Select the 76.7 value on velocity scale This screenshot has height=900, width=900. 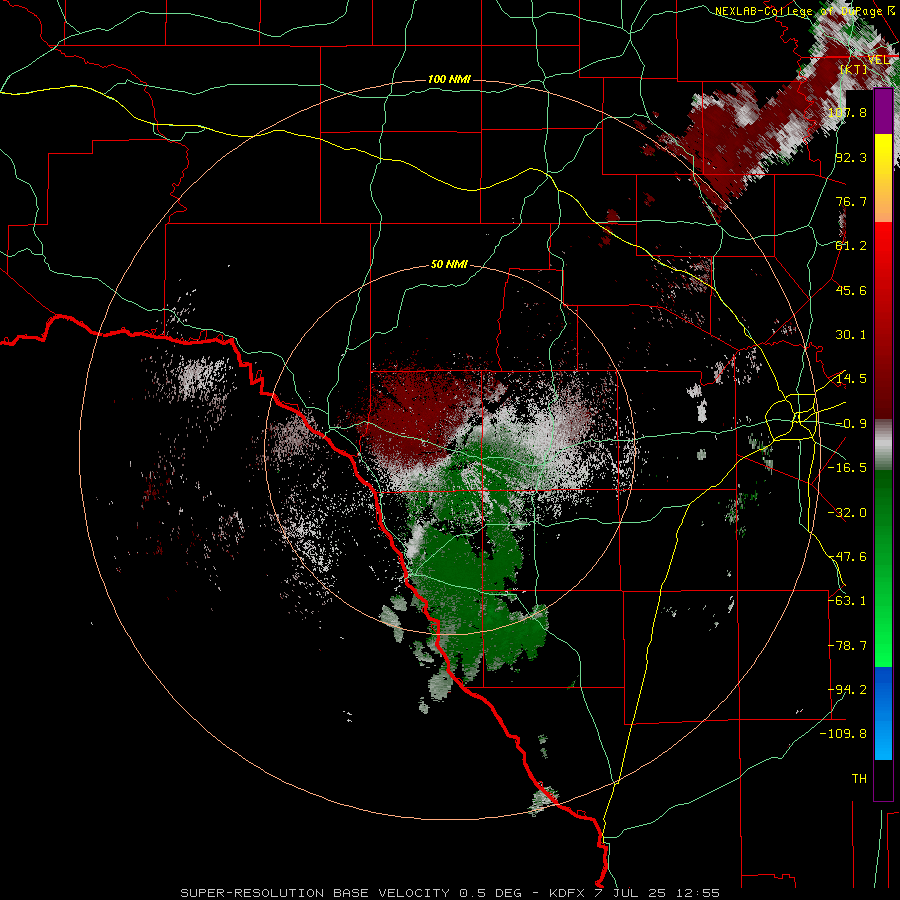pos(851,201)
